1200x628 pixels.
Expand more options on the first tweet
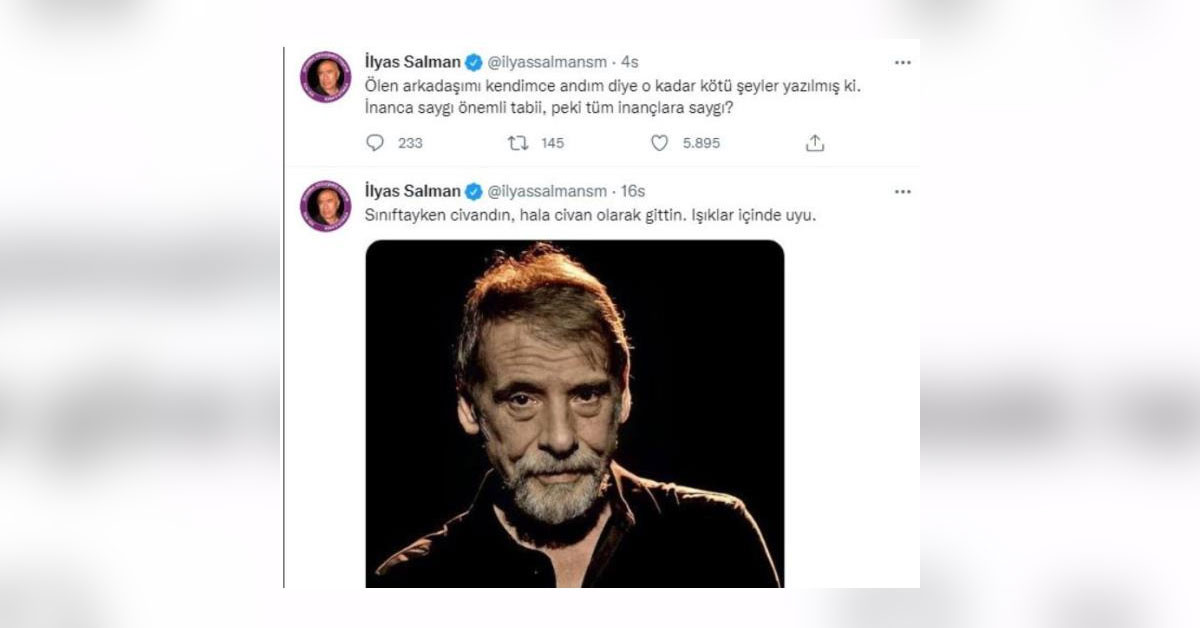coord(902,63)
